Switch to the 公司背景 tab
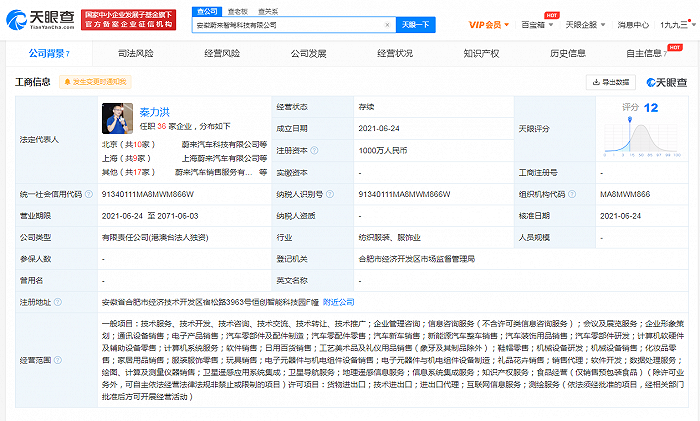Image resolution: width=700 pixels, height=421 pixels. [49, 54]
